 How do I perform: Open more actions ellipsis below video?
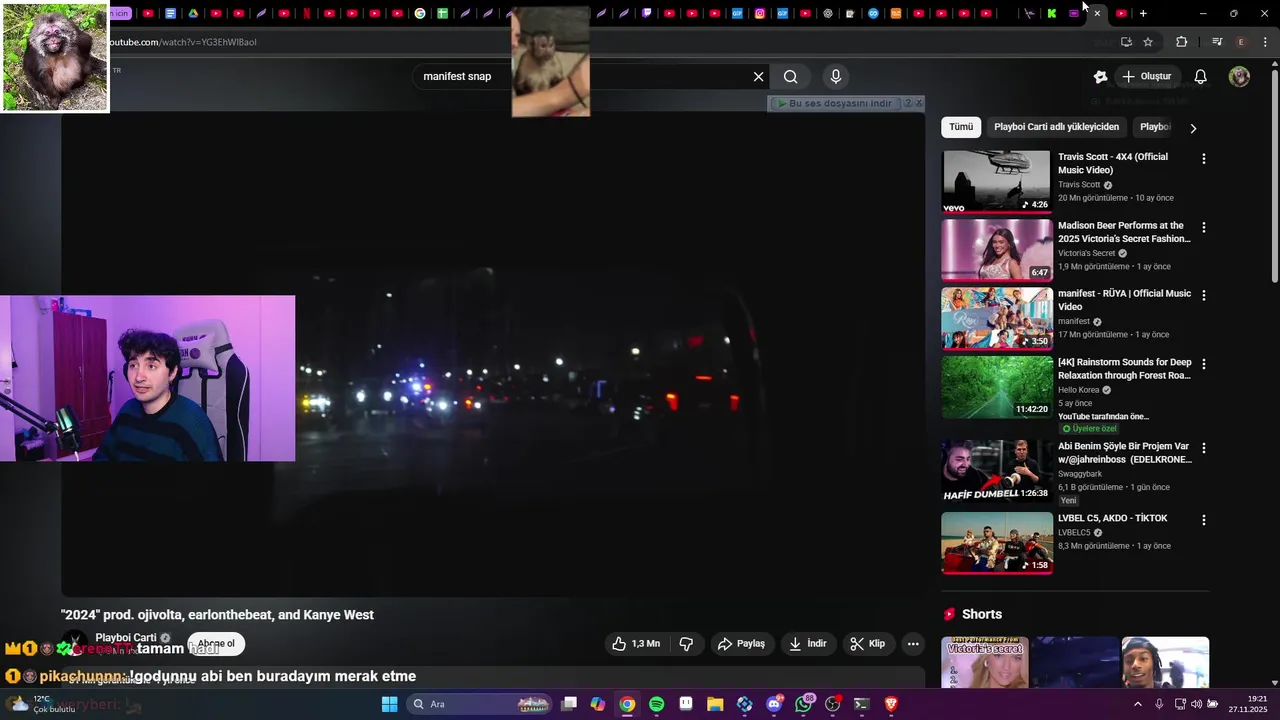coord(913,644)
